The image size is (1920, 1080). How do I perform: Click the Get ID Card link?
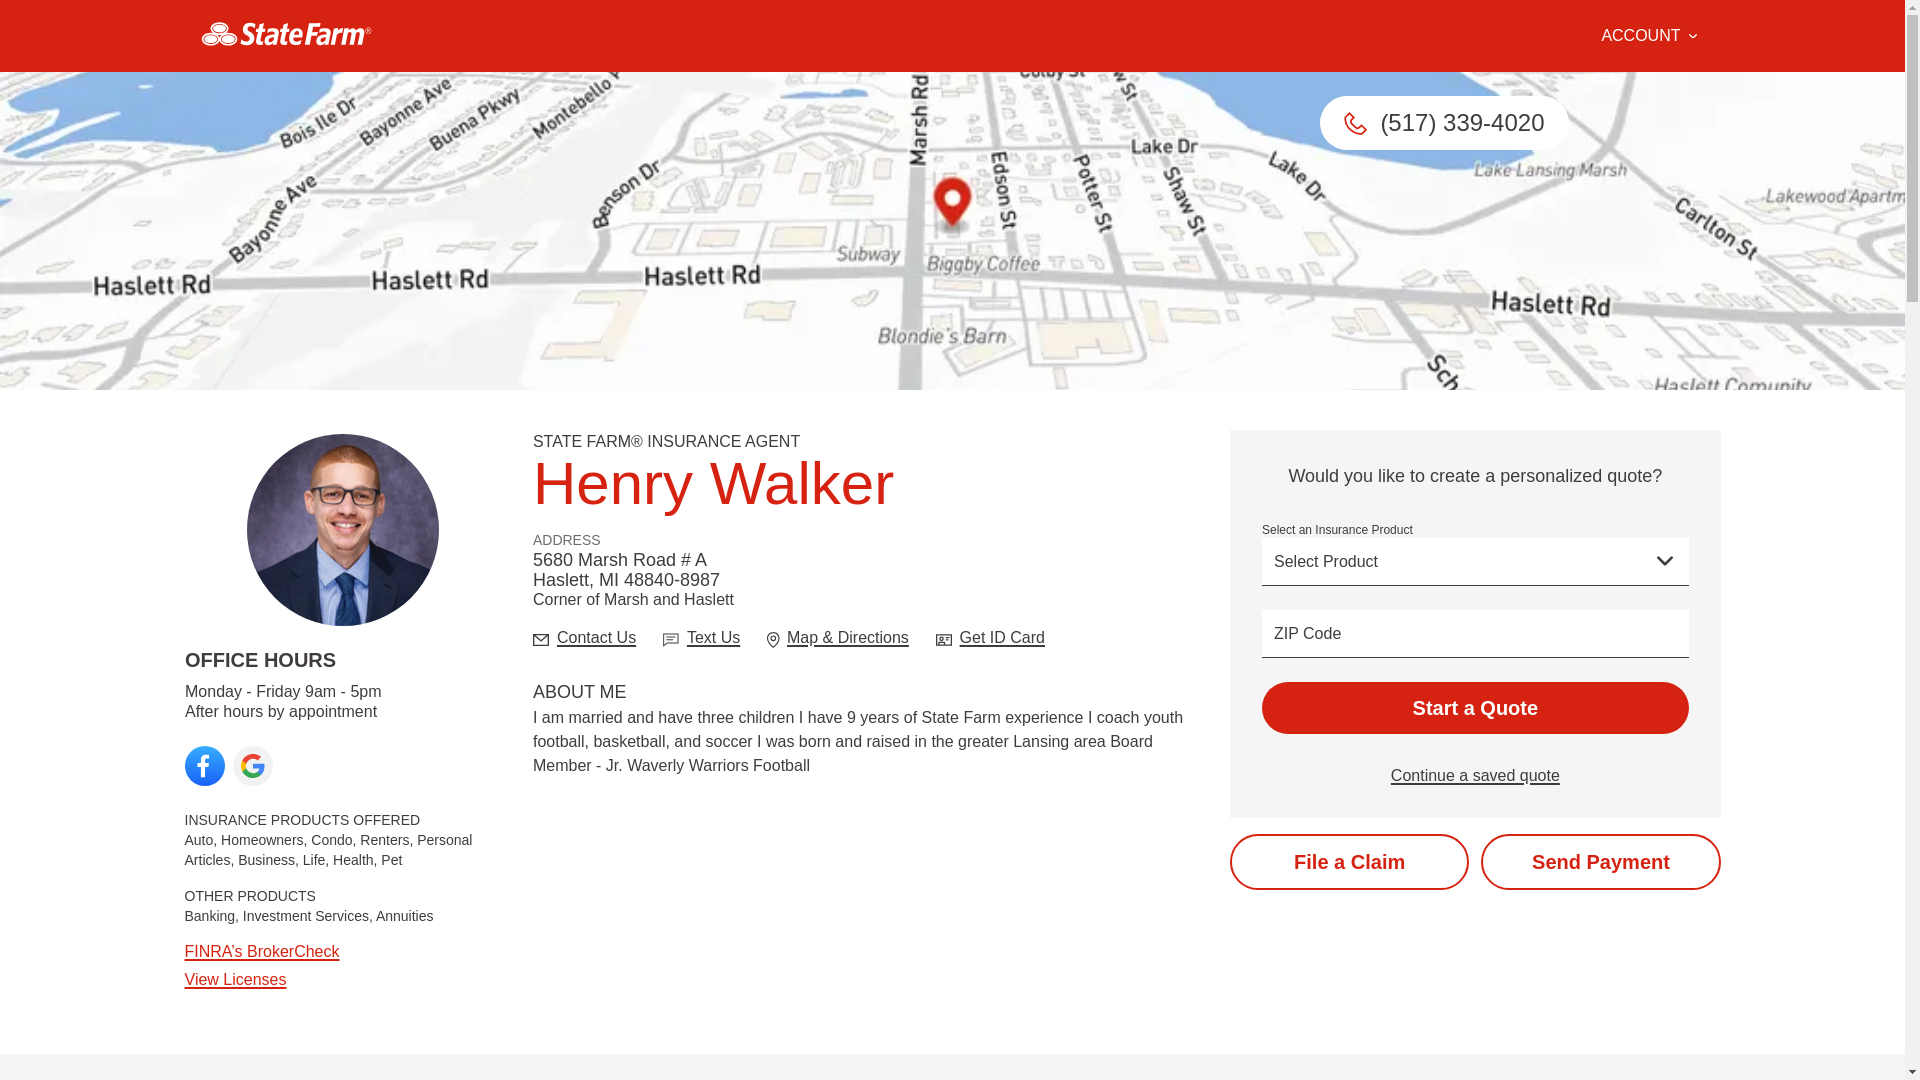tap(1002, 638)
